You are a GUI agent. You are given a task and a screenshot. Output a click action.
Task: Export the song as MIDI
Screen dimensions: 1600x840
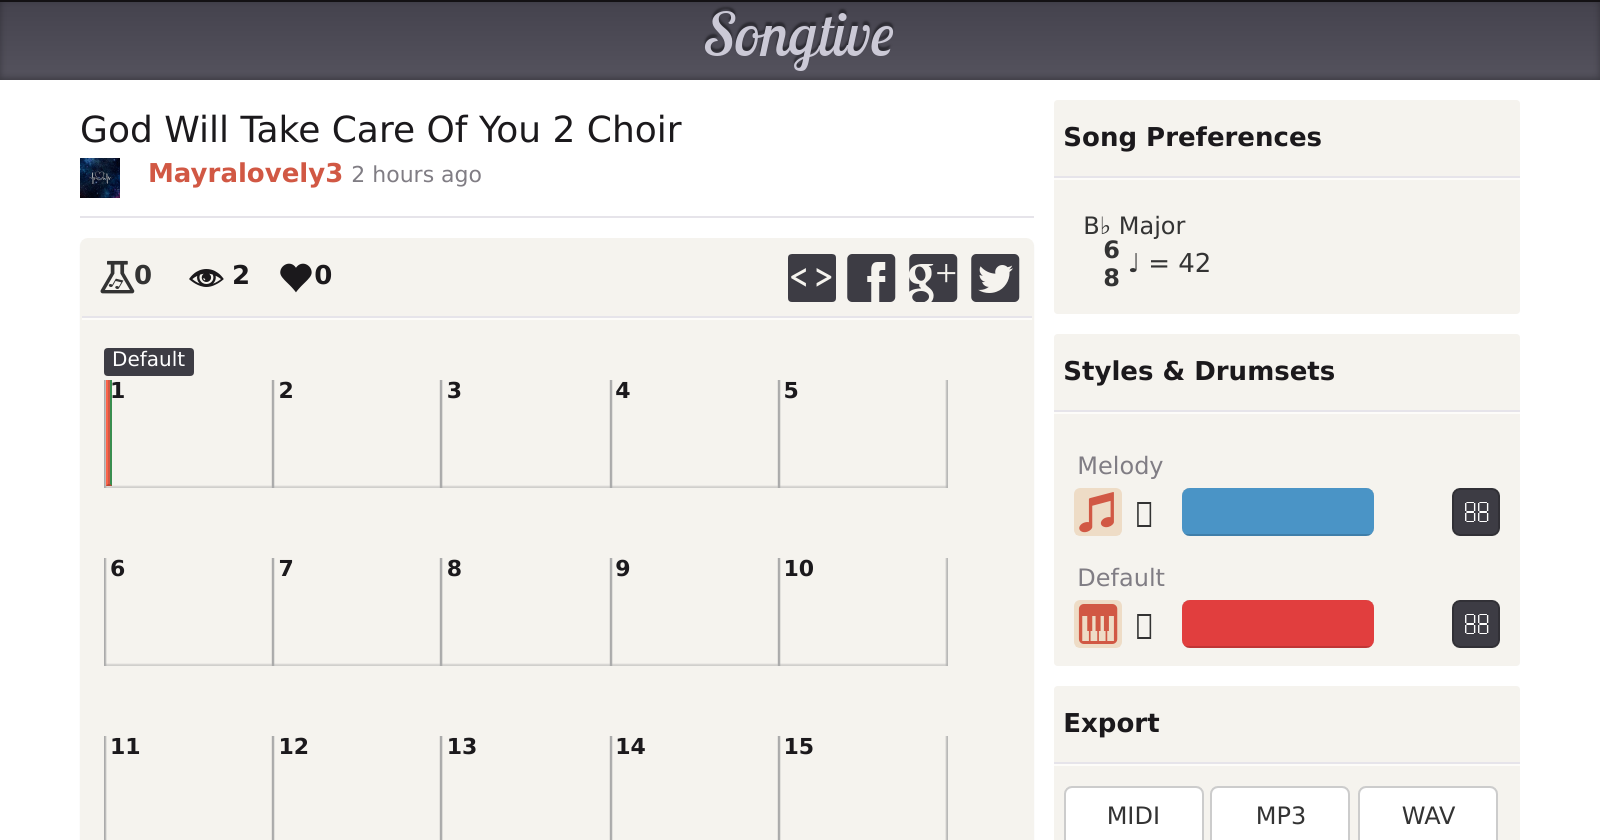pyautogui.click(x=1133, y=815)
